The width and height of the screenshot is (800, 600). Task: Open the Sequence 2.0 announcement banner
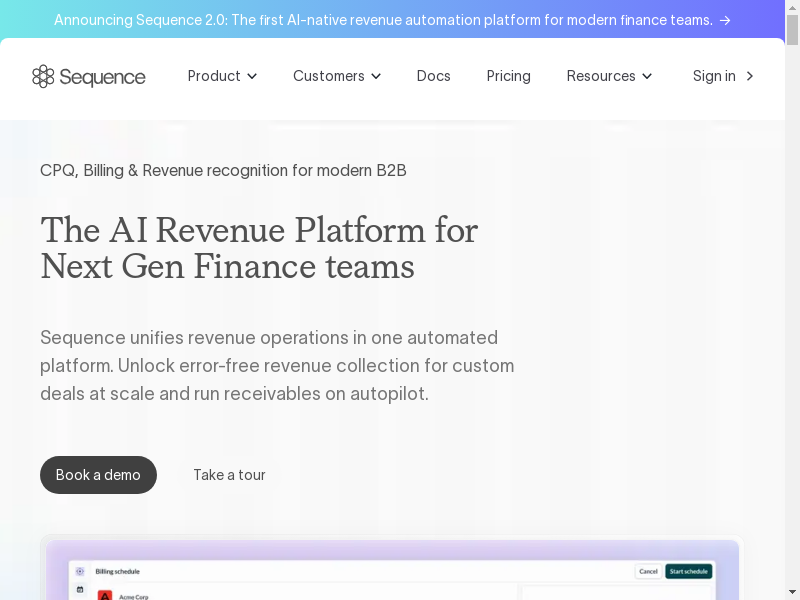pyautogui.click(x=383, y=20)
